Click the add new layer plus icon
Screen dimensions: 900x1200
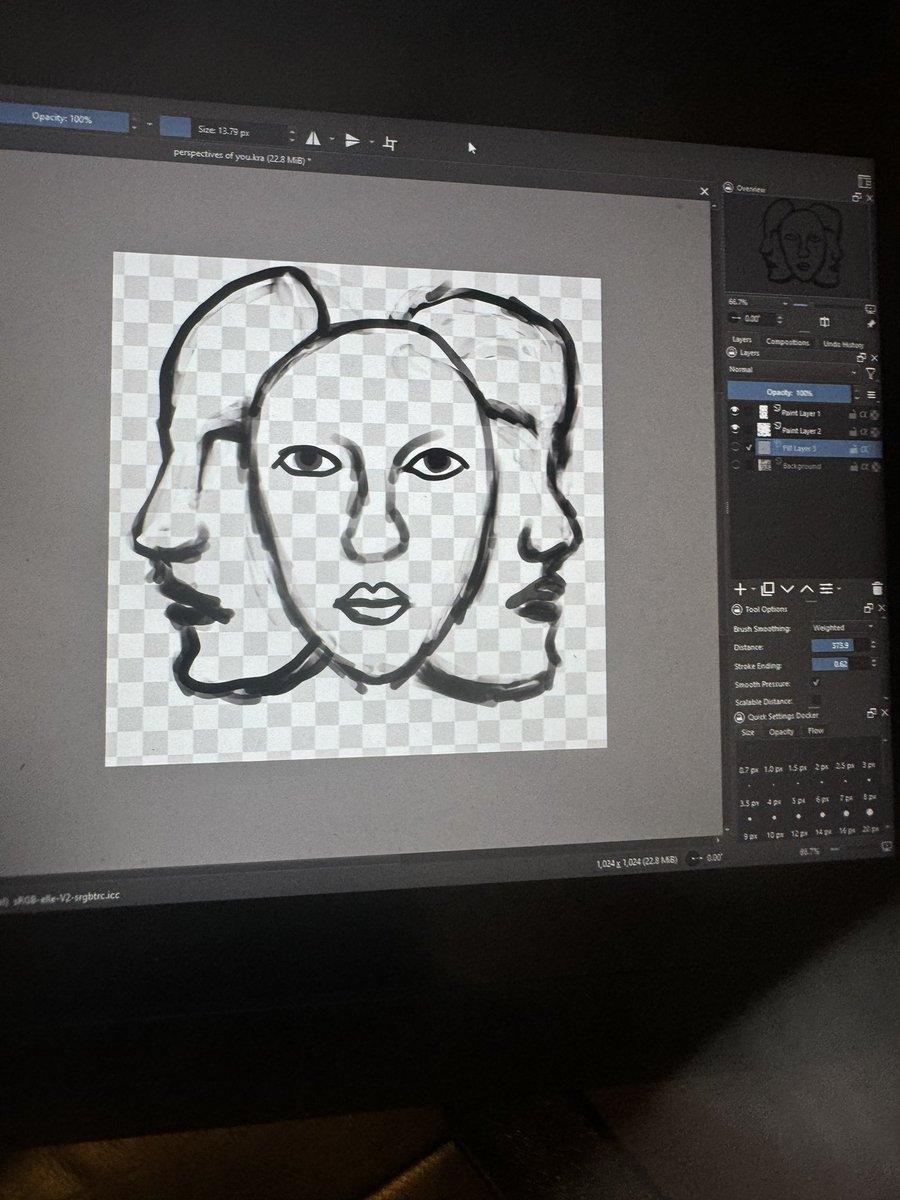pos(741,589)
